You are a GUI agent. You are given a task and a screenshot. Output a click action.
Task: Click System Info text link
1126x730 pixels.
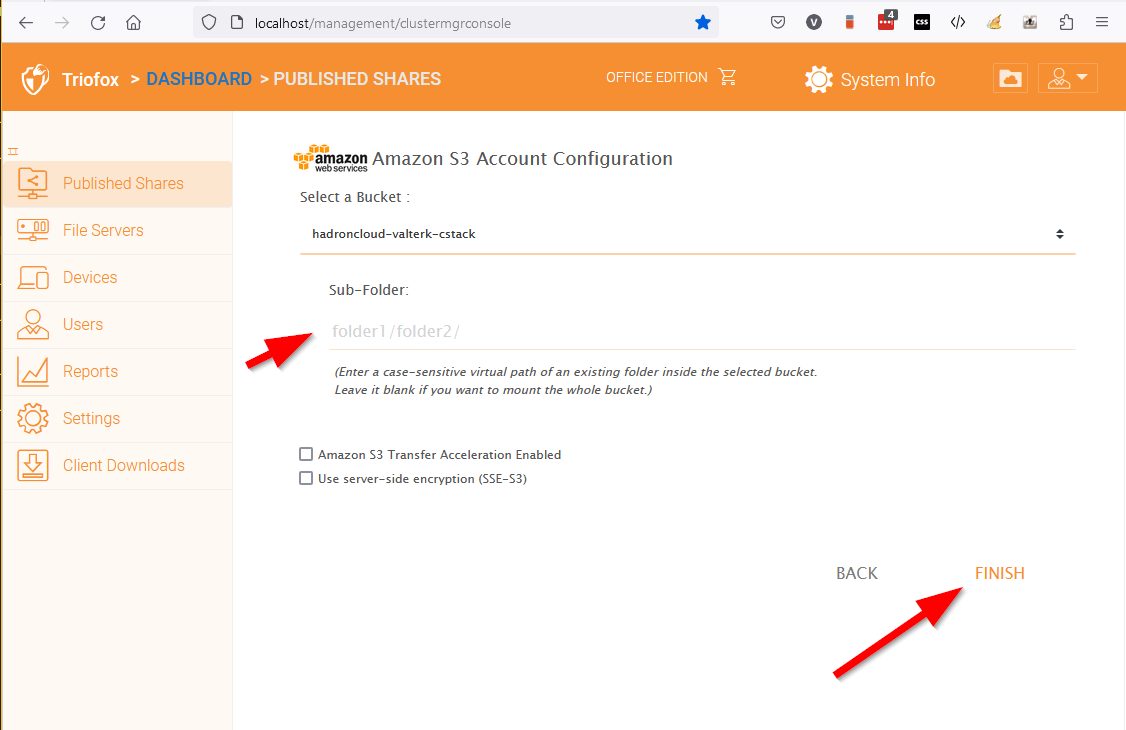tap(888, 80)
